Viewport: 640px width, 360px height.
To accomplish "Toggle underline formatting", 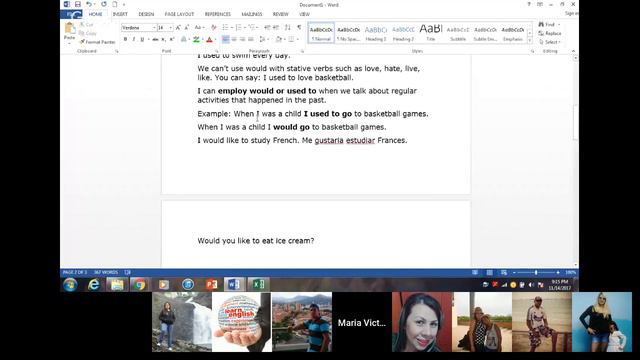I will pyautogui.click(x=142, y=39).
